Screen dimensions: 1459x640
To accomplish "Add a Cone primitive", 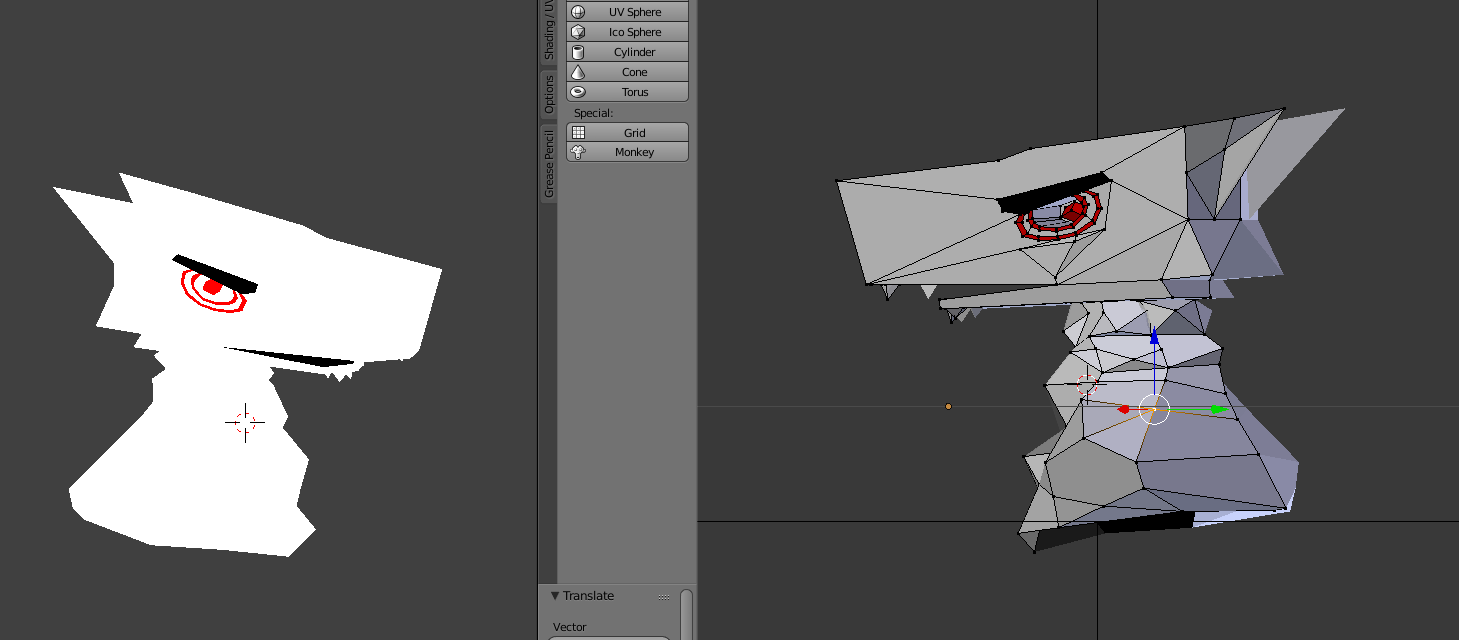I will pyautogui.click(x=627, y=72).
